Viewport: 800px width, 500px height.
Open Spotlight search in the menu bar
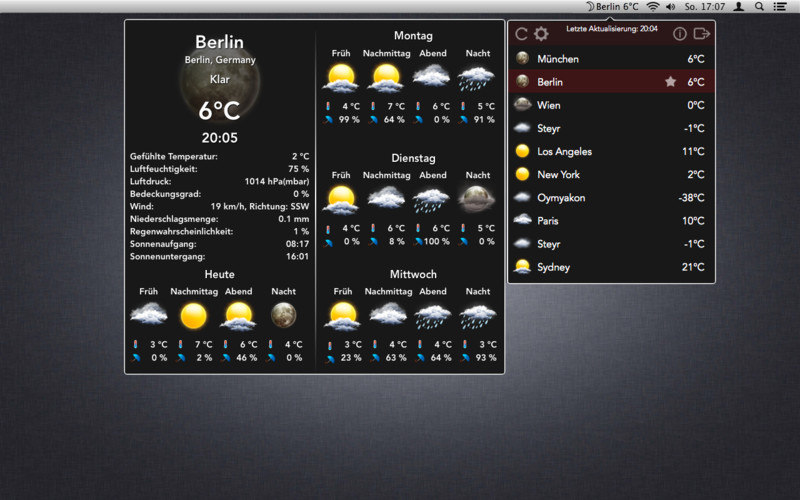pos(760,7)
